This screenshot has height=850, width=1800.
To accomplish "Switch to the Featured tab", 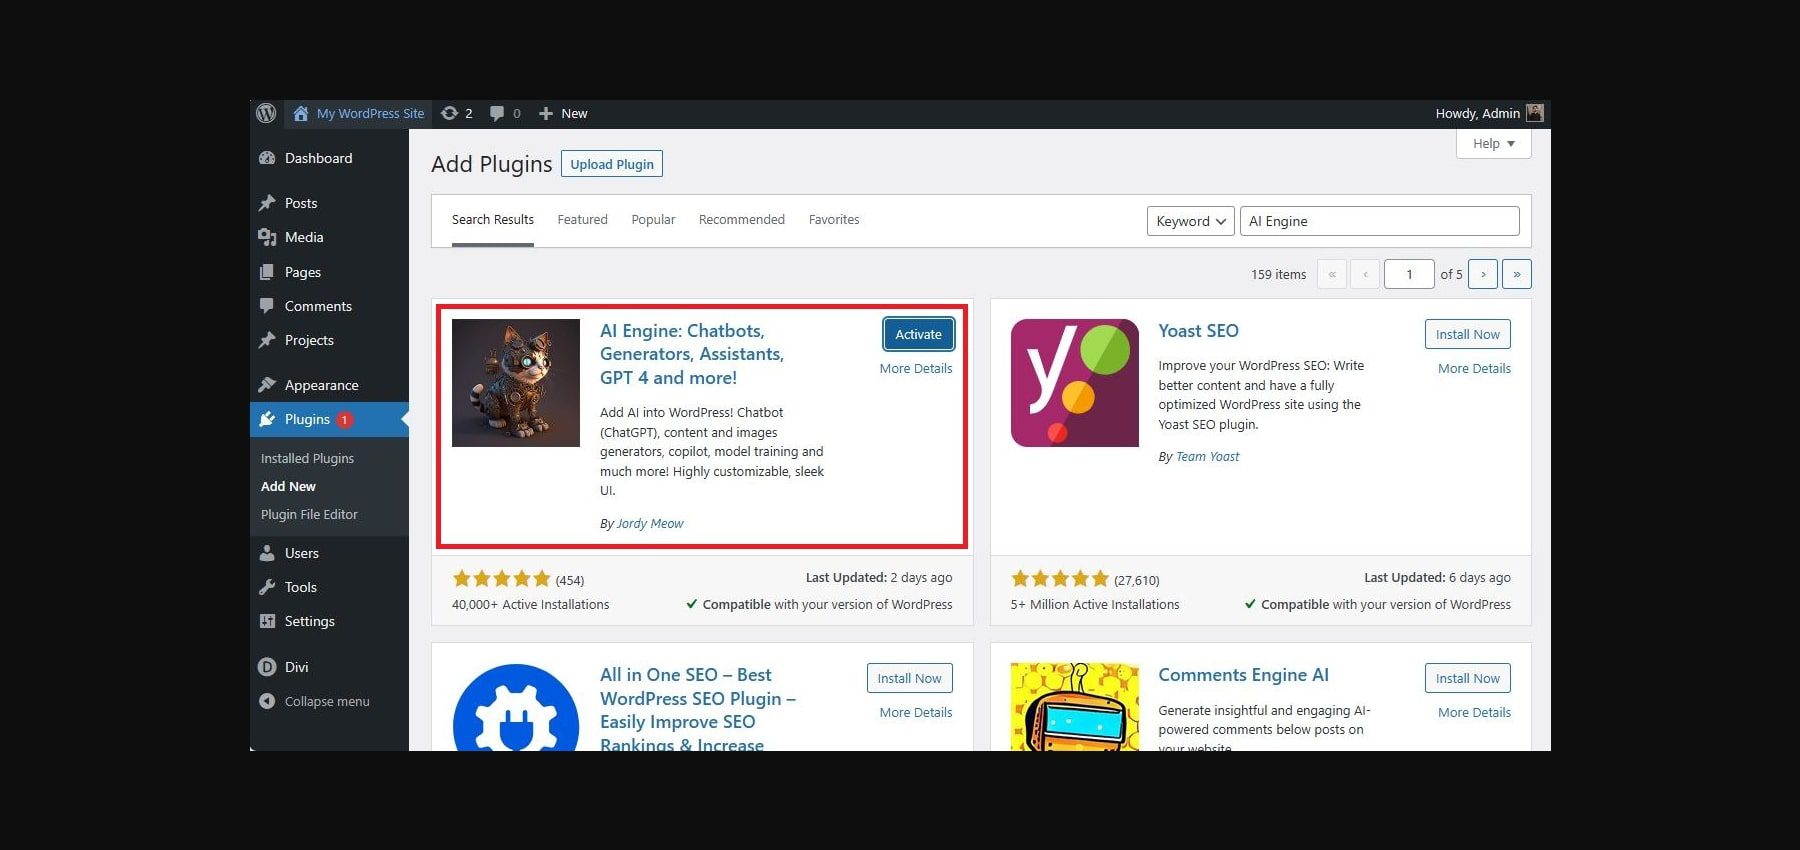I will point(583,220).
